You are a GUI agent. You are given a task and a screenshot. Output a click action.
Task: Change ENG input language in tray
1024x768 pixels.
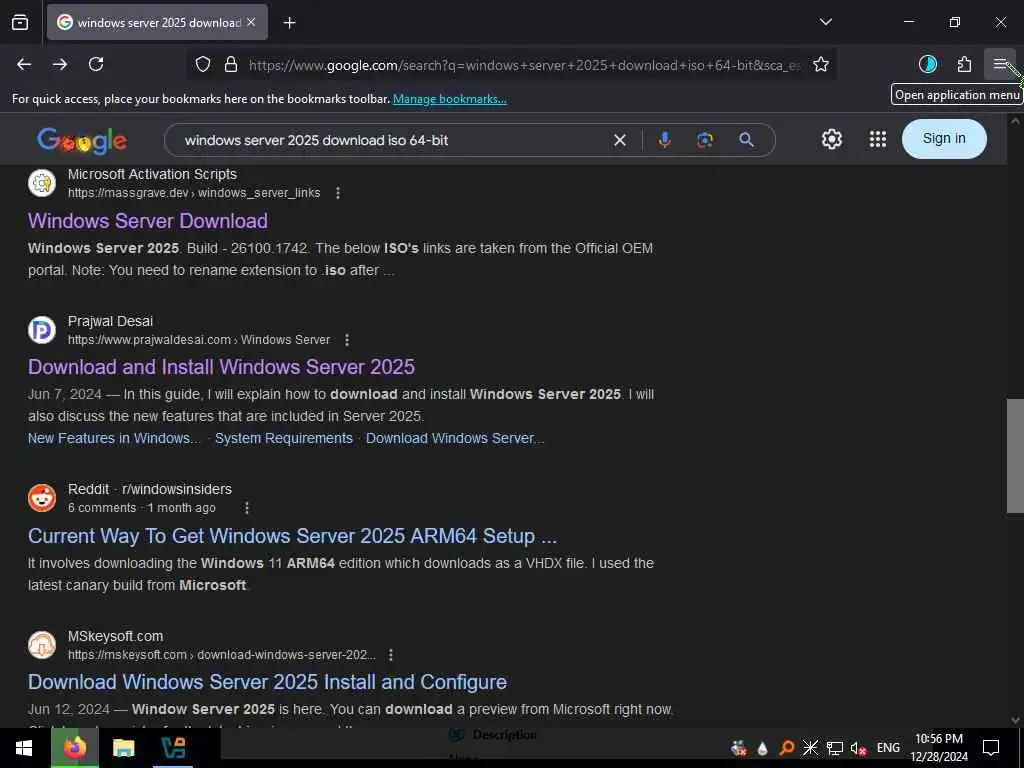click(888, 748)
